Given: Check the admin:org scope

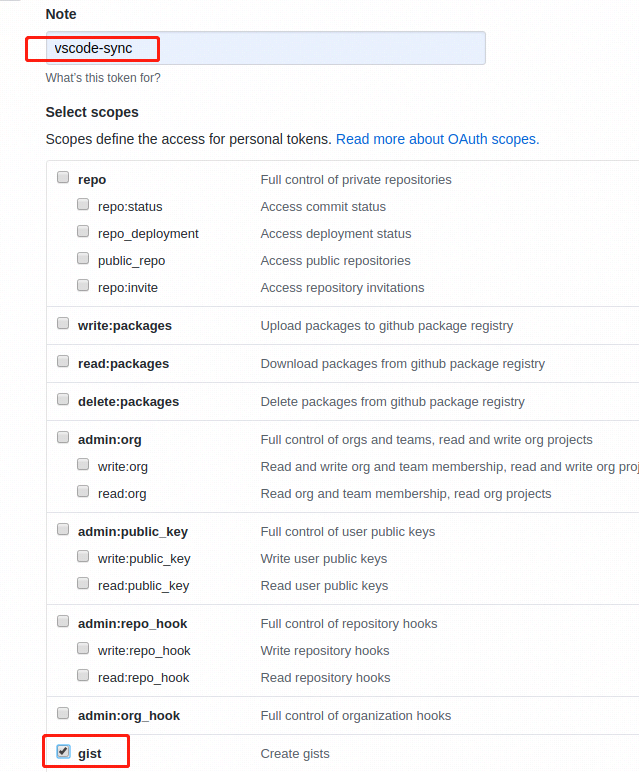Looking at the screenshot, I should click(x=63, y=438).
